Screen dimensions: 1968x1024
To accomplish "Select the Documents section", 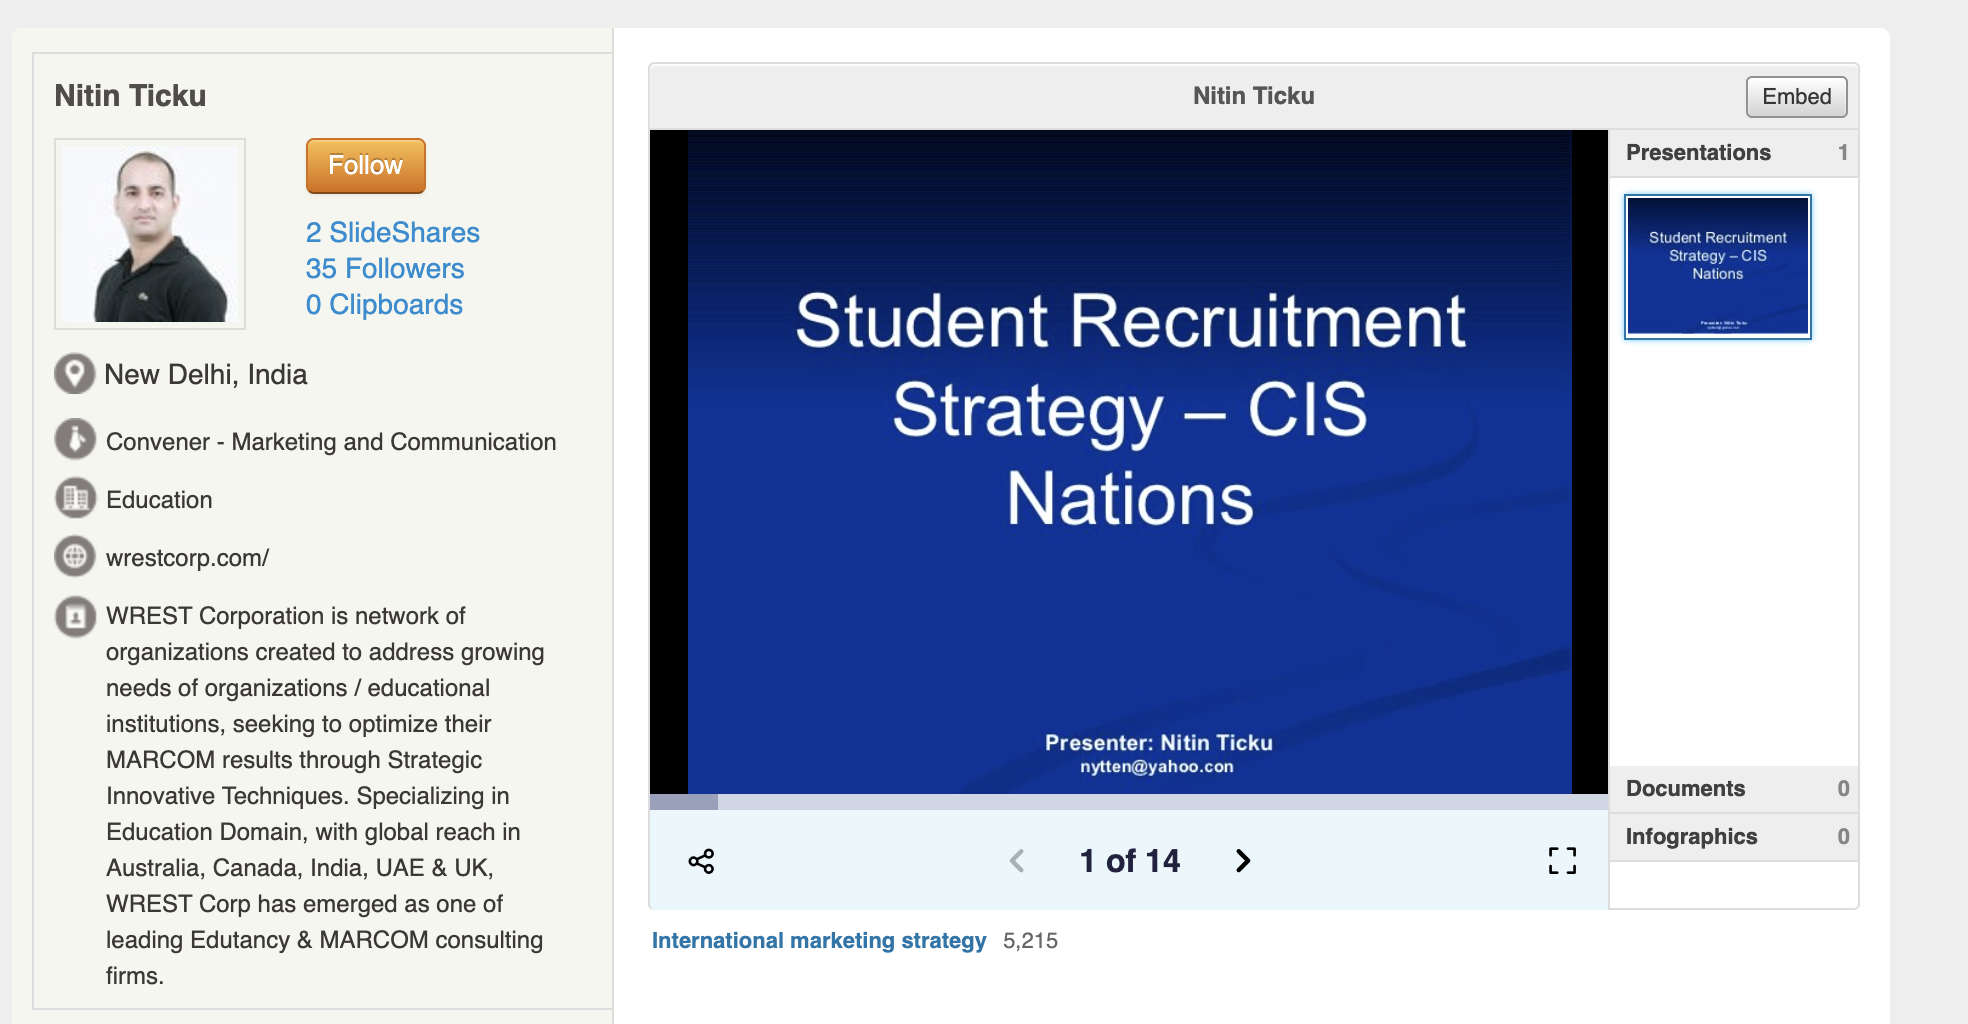I will click(x=1734, y=789).
